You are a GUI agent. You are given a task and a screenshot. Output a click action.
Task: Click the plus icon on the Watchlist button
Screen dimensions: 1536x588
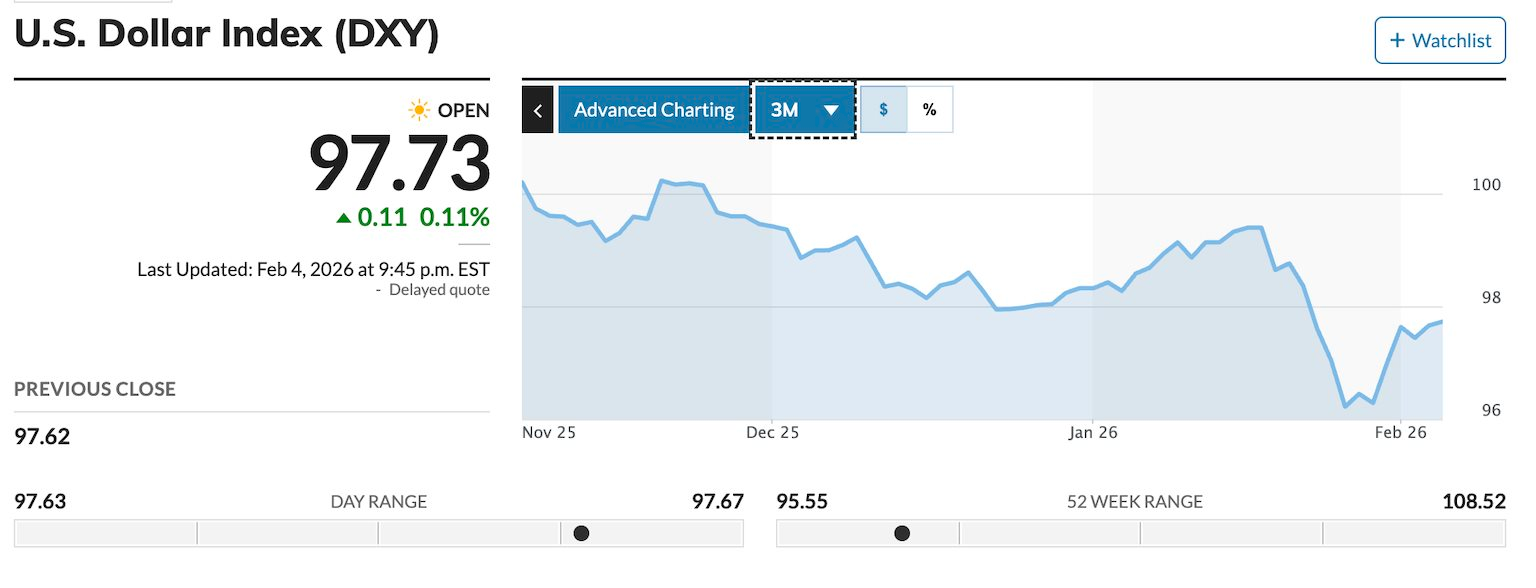tap(1397, 41)
